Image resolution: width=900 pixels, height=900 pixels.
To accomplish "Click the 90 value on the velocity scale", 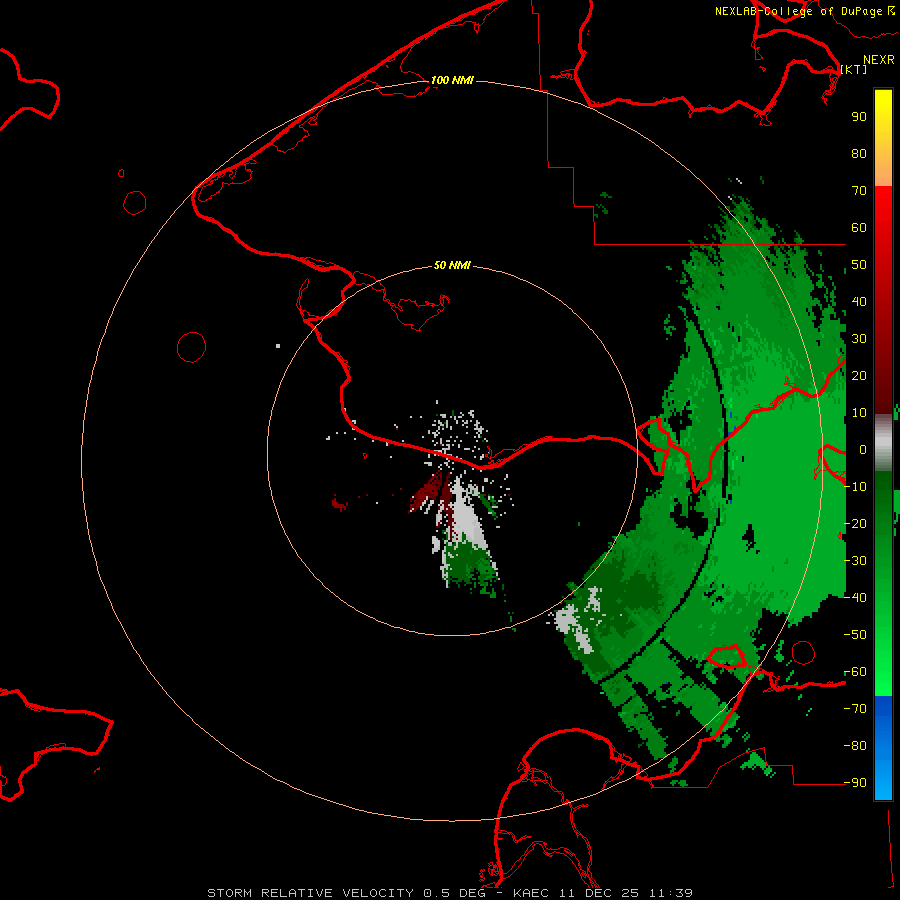I will [859, 117].
